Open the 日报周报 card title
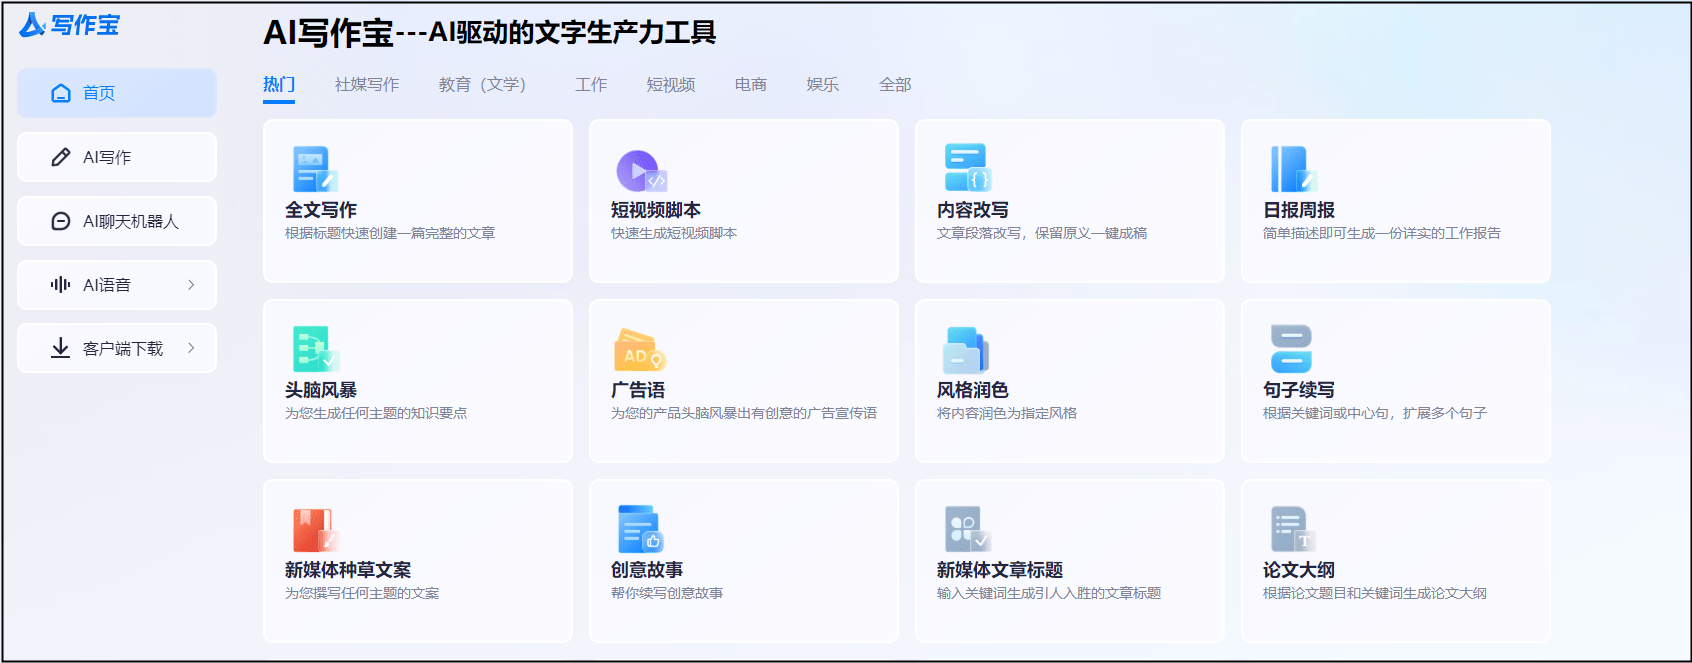The height and width of the screenshot is (663, 1692). (1299, 210)
